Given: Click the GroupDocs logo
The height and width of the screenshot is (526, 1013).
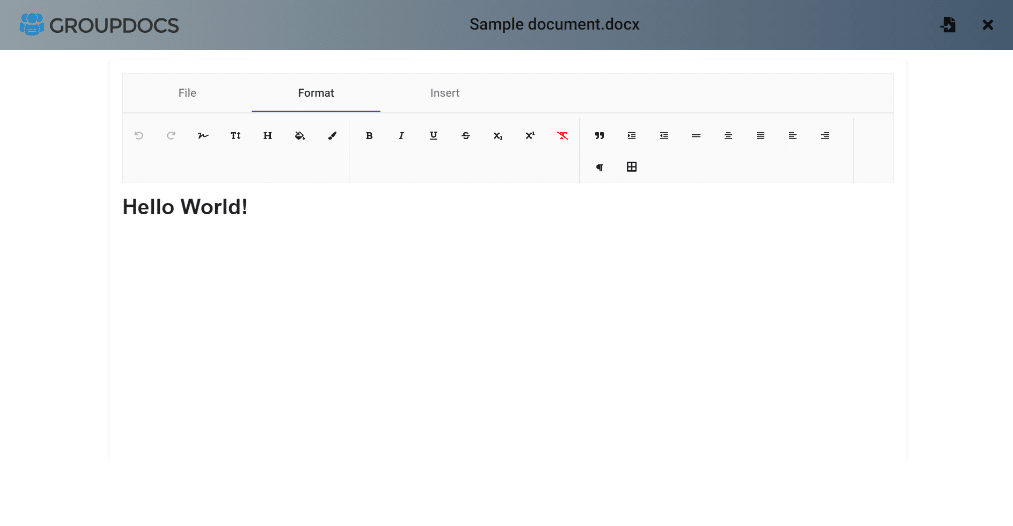Looking at the screenshot, I should coord(99,25).
